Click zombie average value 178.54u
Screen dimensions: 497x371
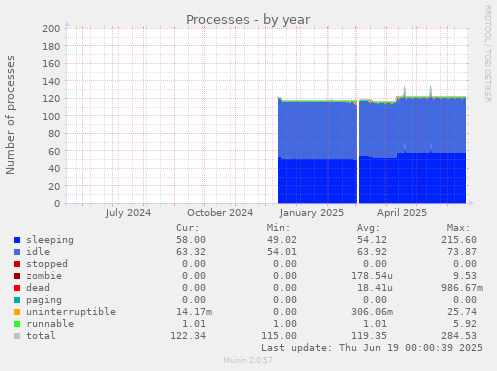point(372,276)
